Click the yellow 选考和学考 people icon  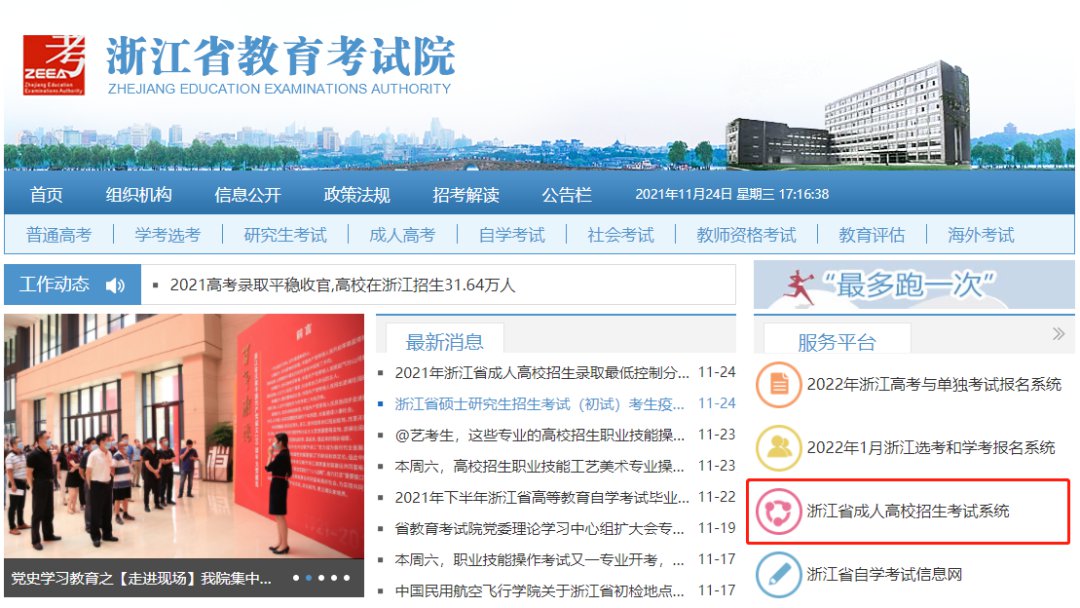pos(779,448)
